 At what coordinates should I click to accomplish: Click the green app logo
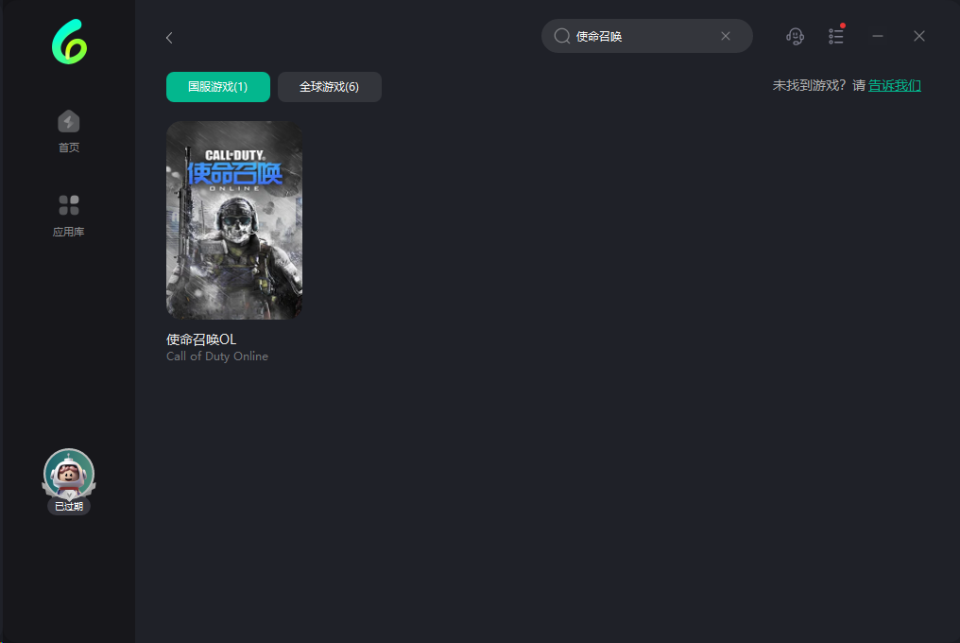tap(69, 42)
